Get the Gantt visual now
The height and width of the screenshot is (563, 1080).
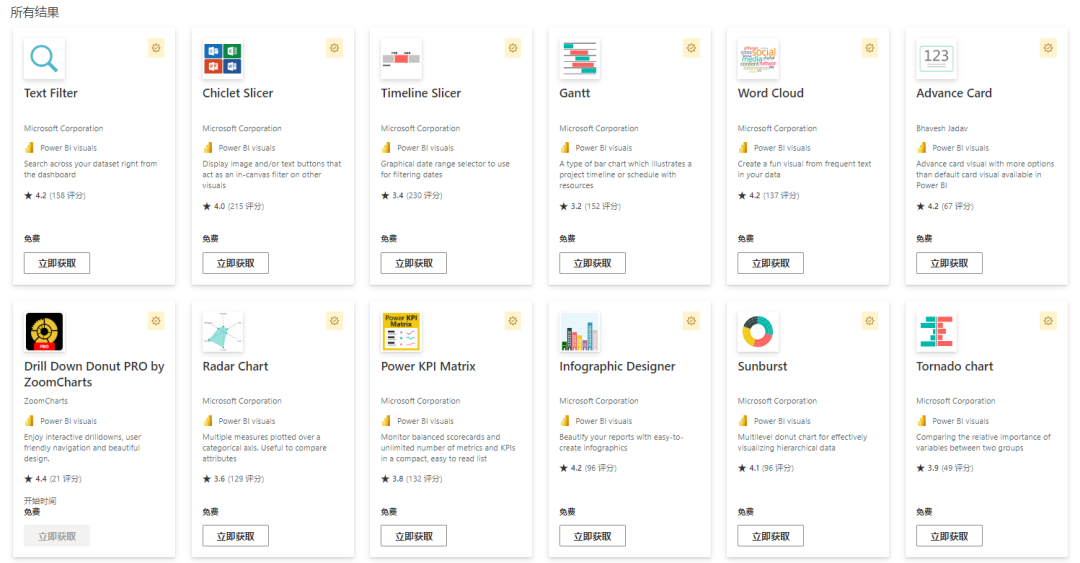click(x=592, y=263)
